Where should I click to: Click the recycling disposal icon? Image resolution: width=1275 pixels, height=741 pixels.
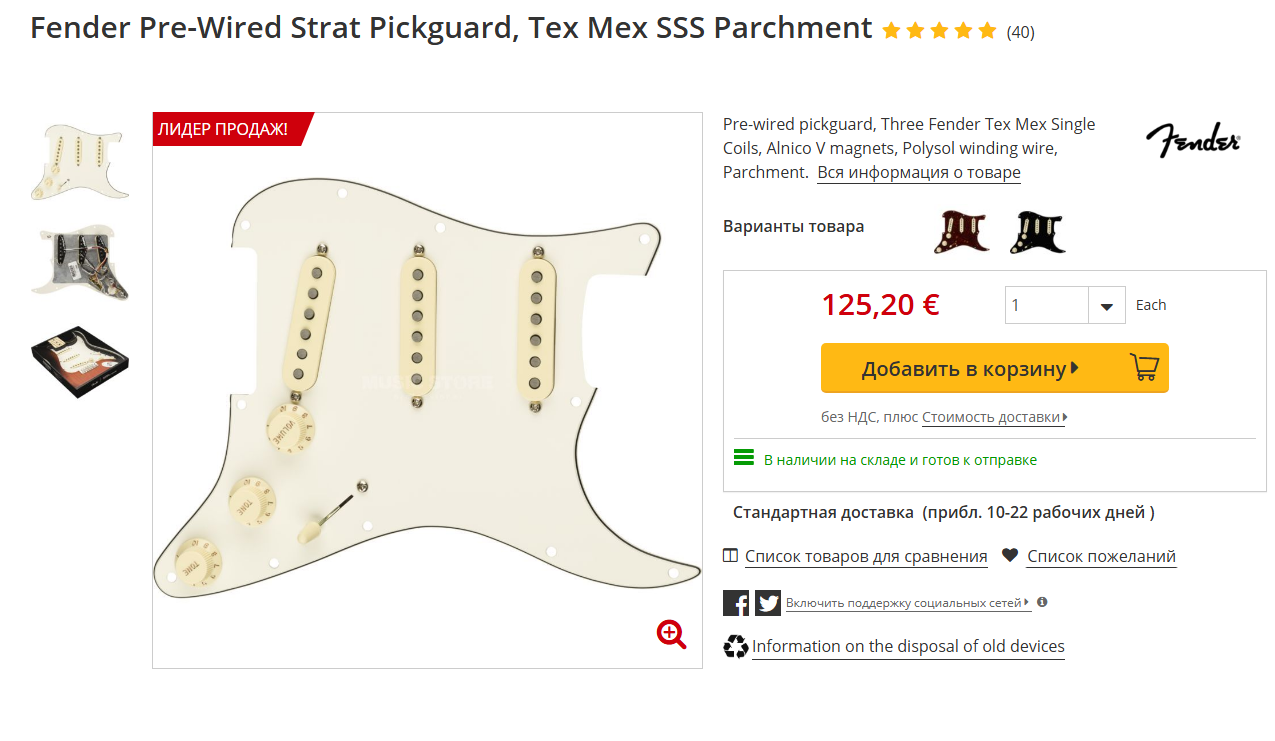[x=736, y=647]
